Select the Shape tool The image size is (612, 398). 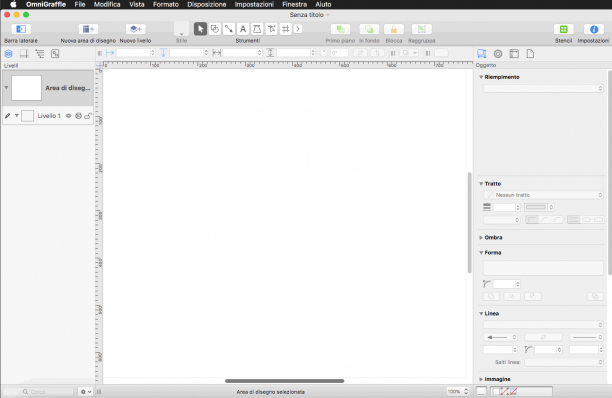pyautogui.click(x=215, y=29)
